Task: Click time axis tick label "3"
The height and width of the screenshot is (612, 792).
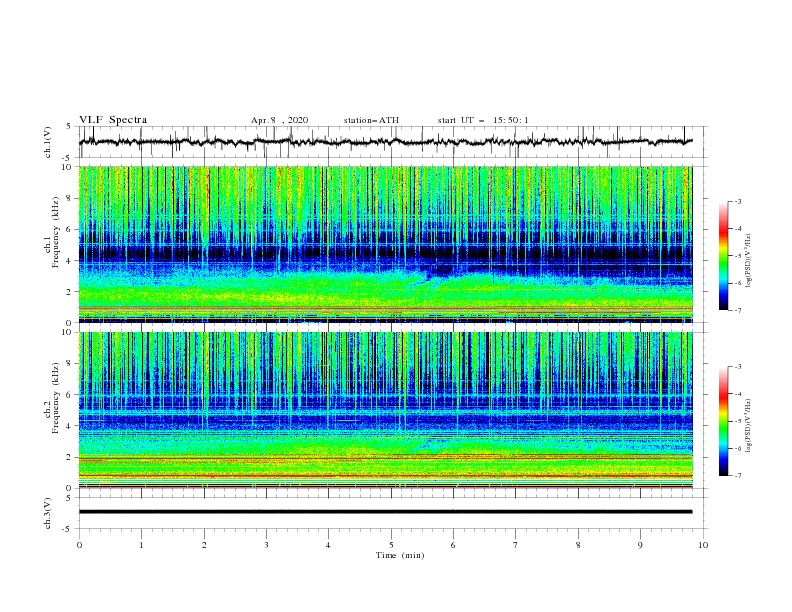Action: tap(266, 545)
